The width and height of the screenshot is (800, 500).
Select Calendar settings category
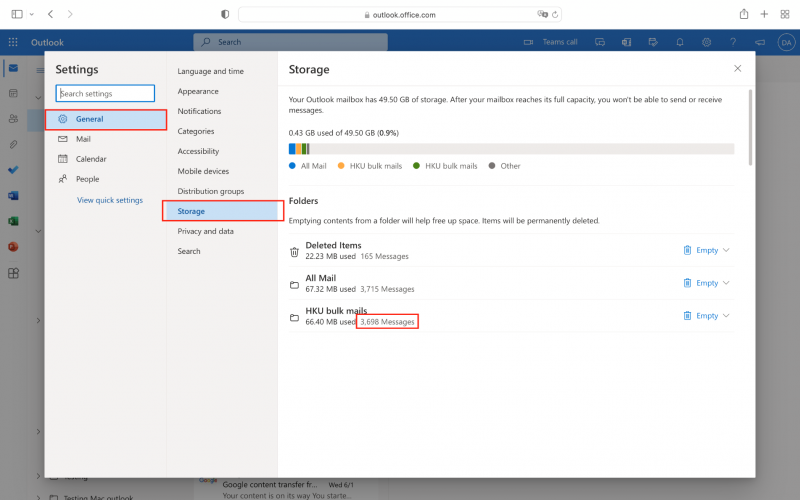(x=106, y=159)
